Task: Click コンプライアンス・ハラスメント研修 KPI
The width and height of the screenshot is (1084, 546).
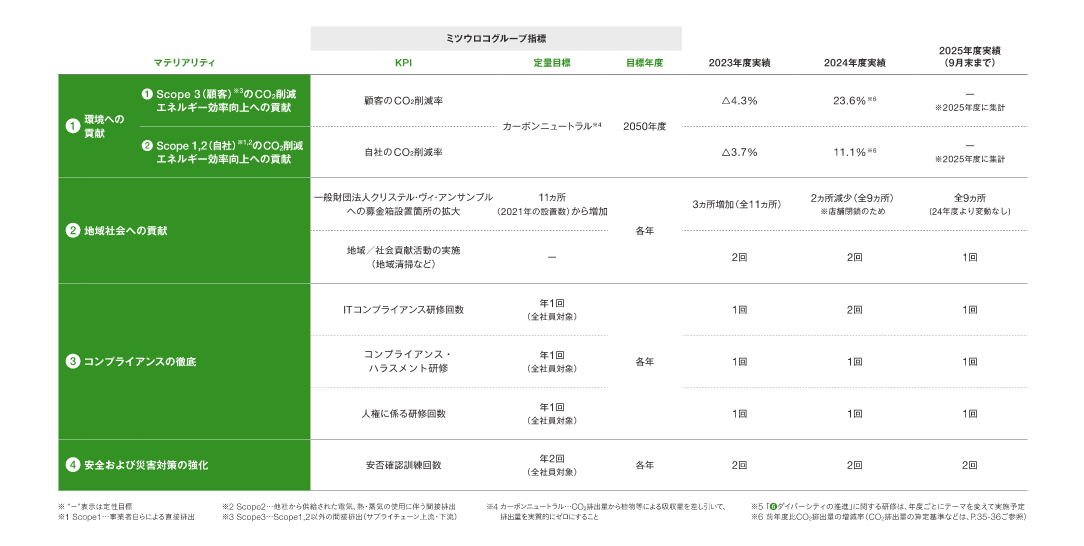Action: click(406, 361)
